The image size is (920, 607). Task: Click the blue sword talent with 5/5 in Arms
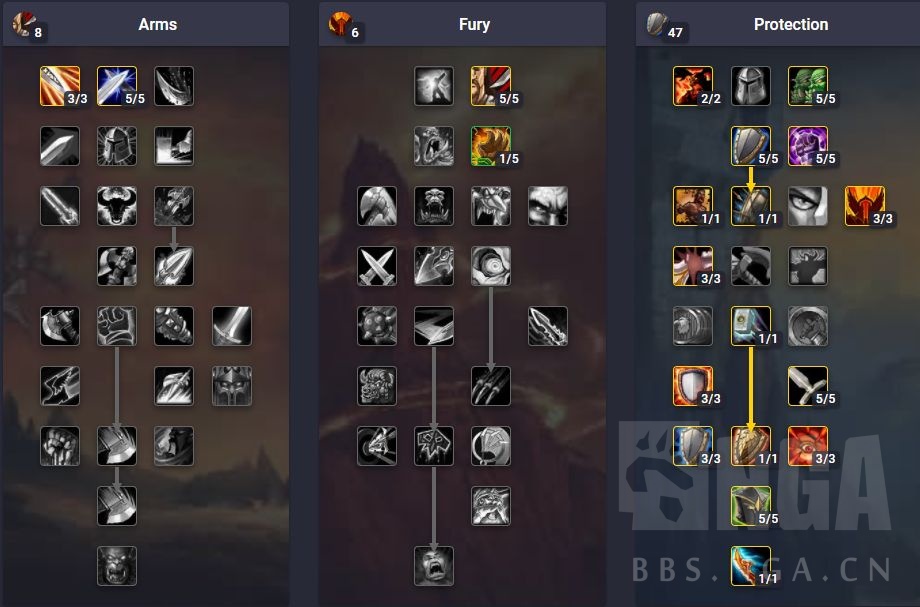coord(117,86)
